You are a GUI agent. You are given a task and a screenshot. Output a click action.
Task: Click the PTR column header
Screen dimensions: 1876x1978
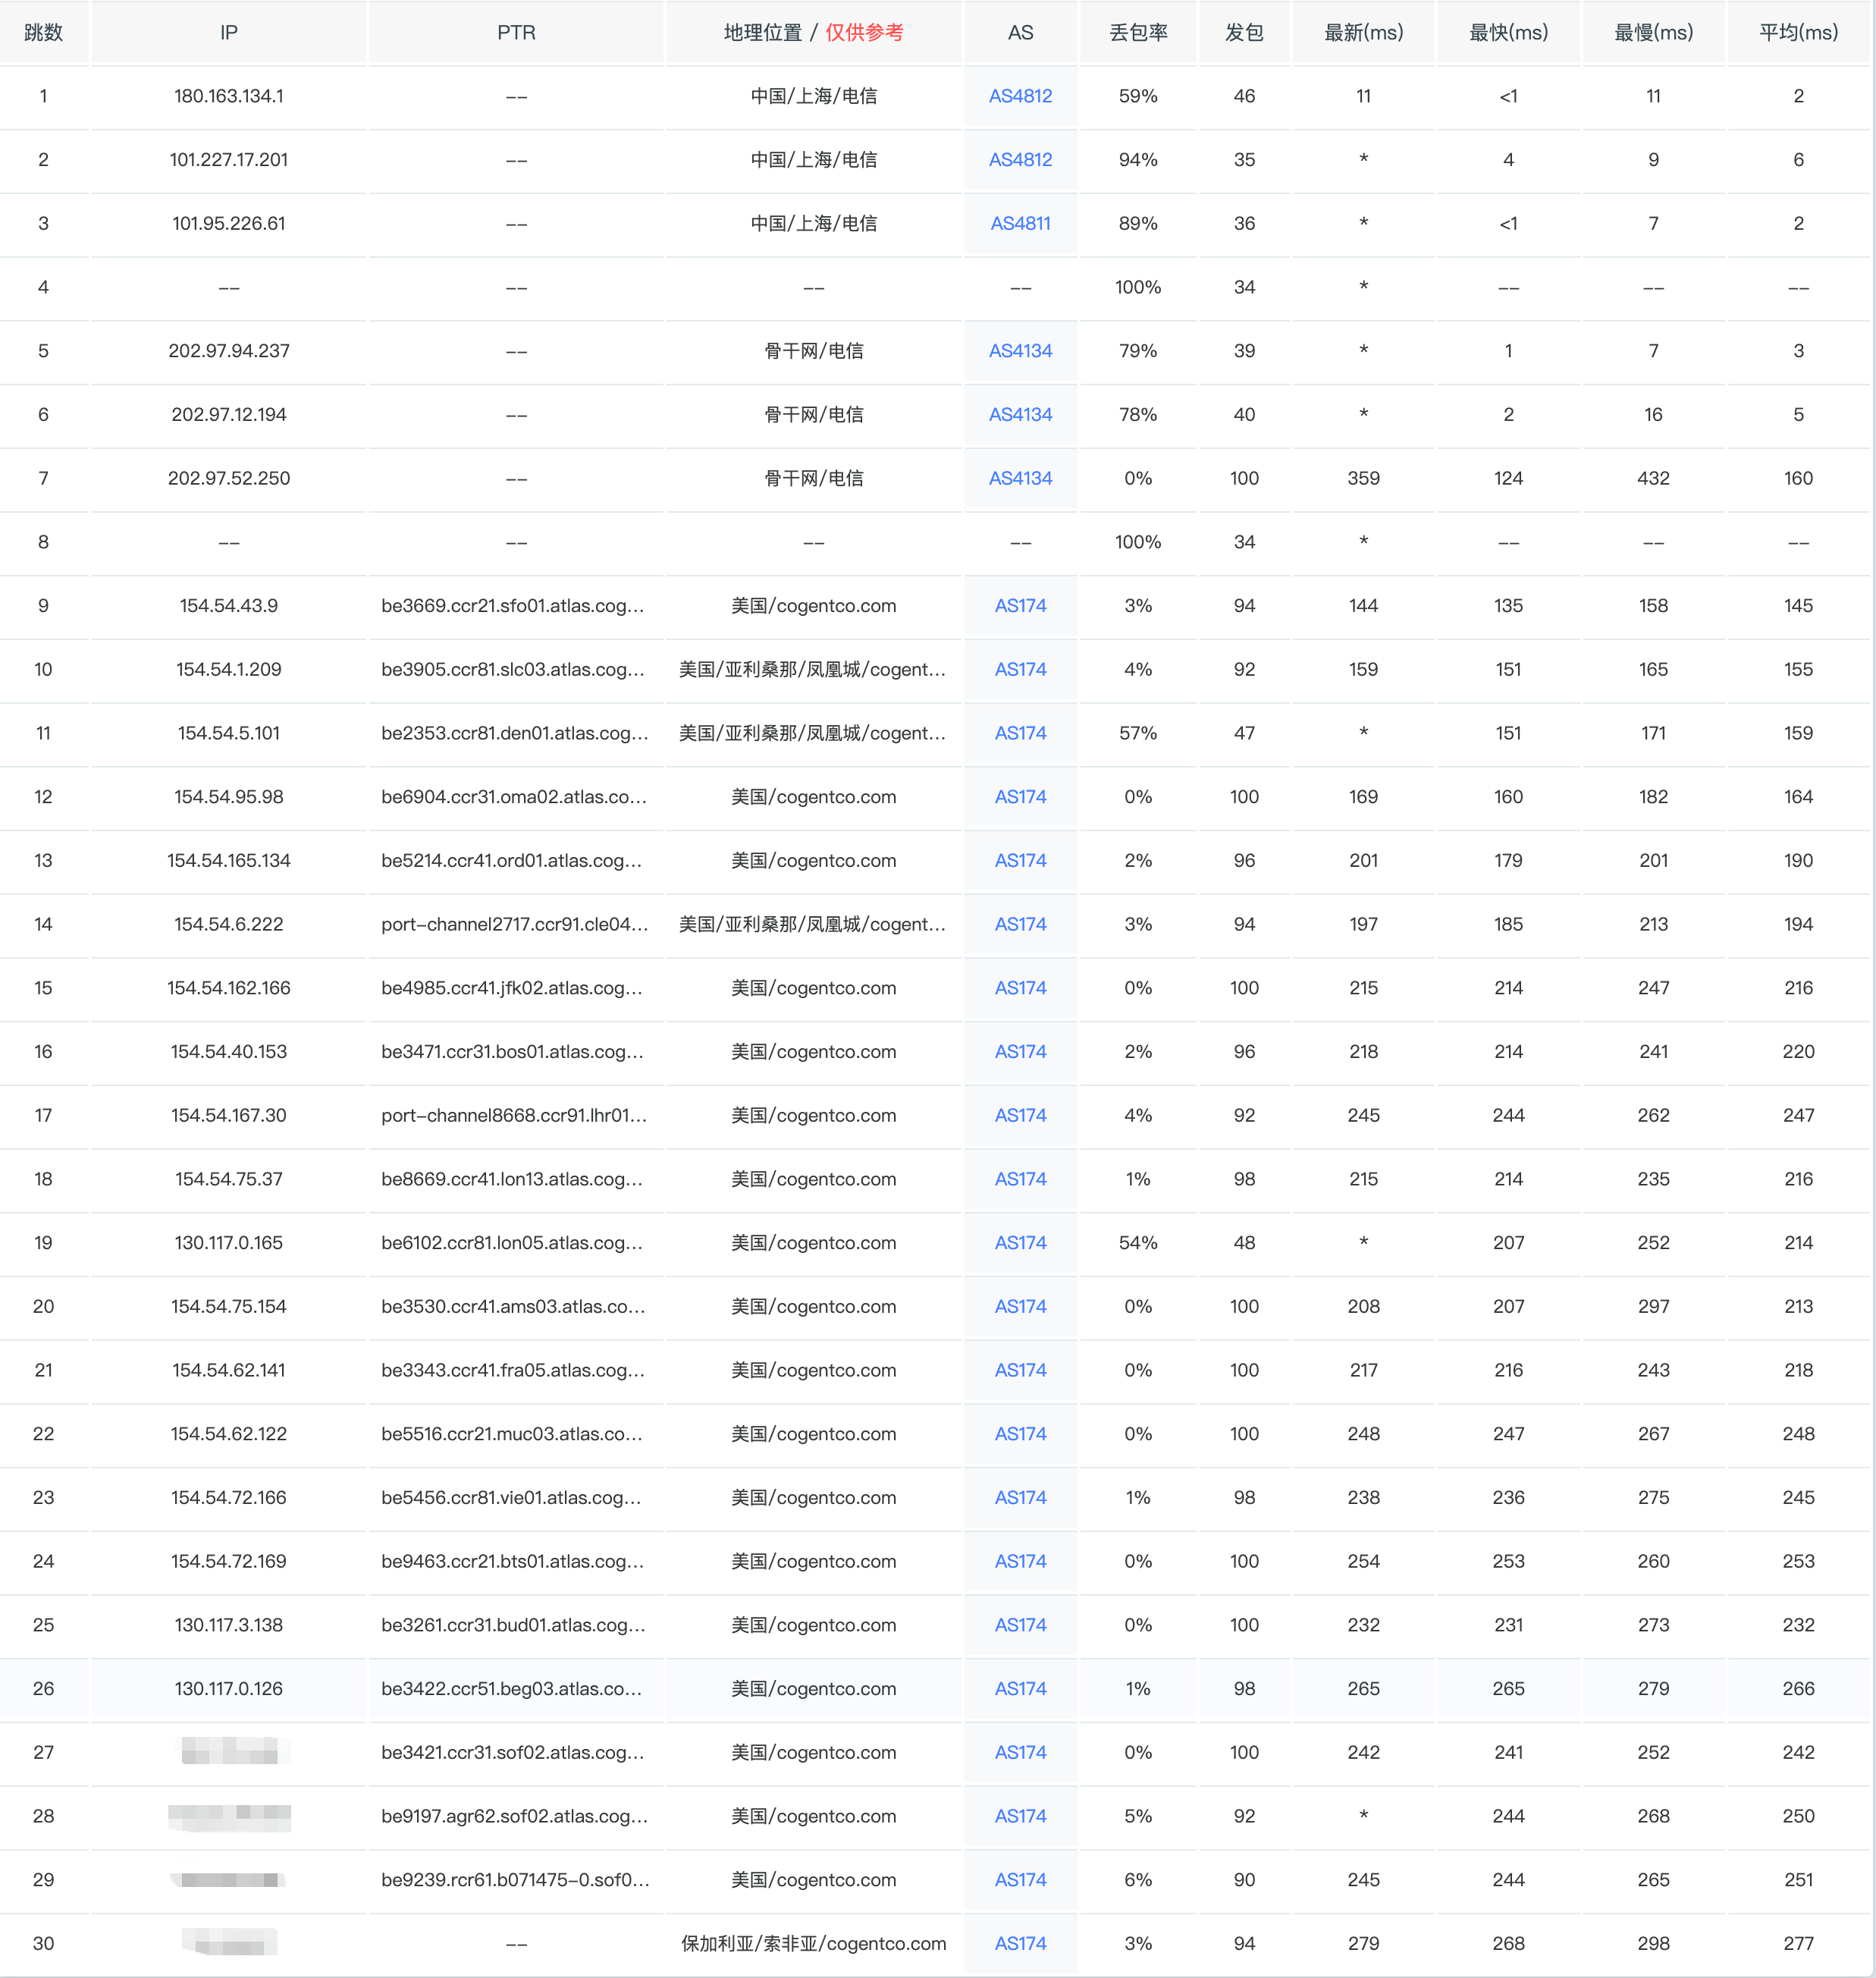[516, 32]
